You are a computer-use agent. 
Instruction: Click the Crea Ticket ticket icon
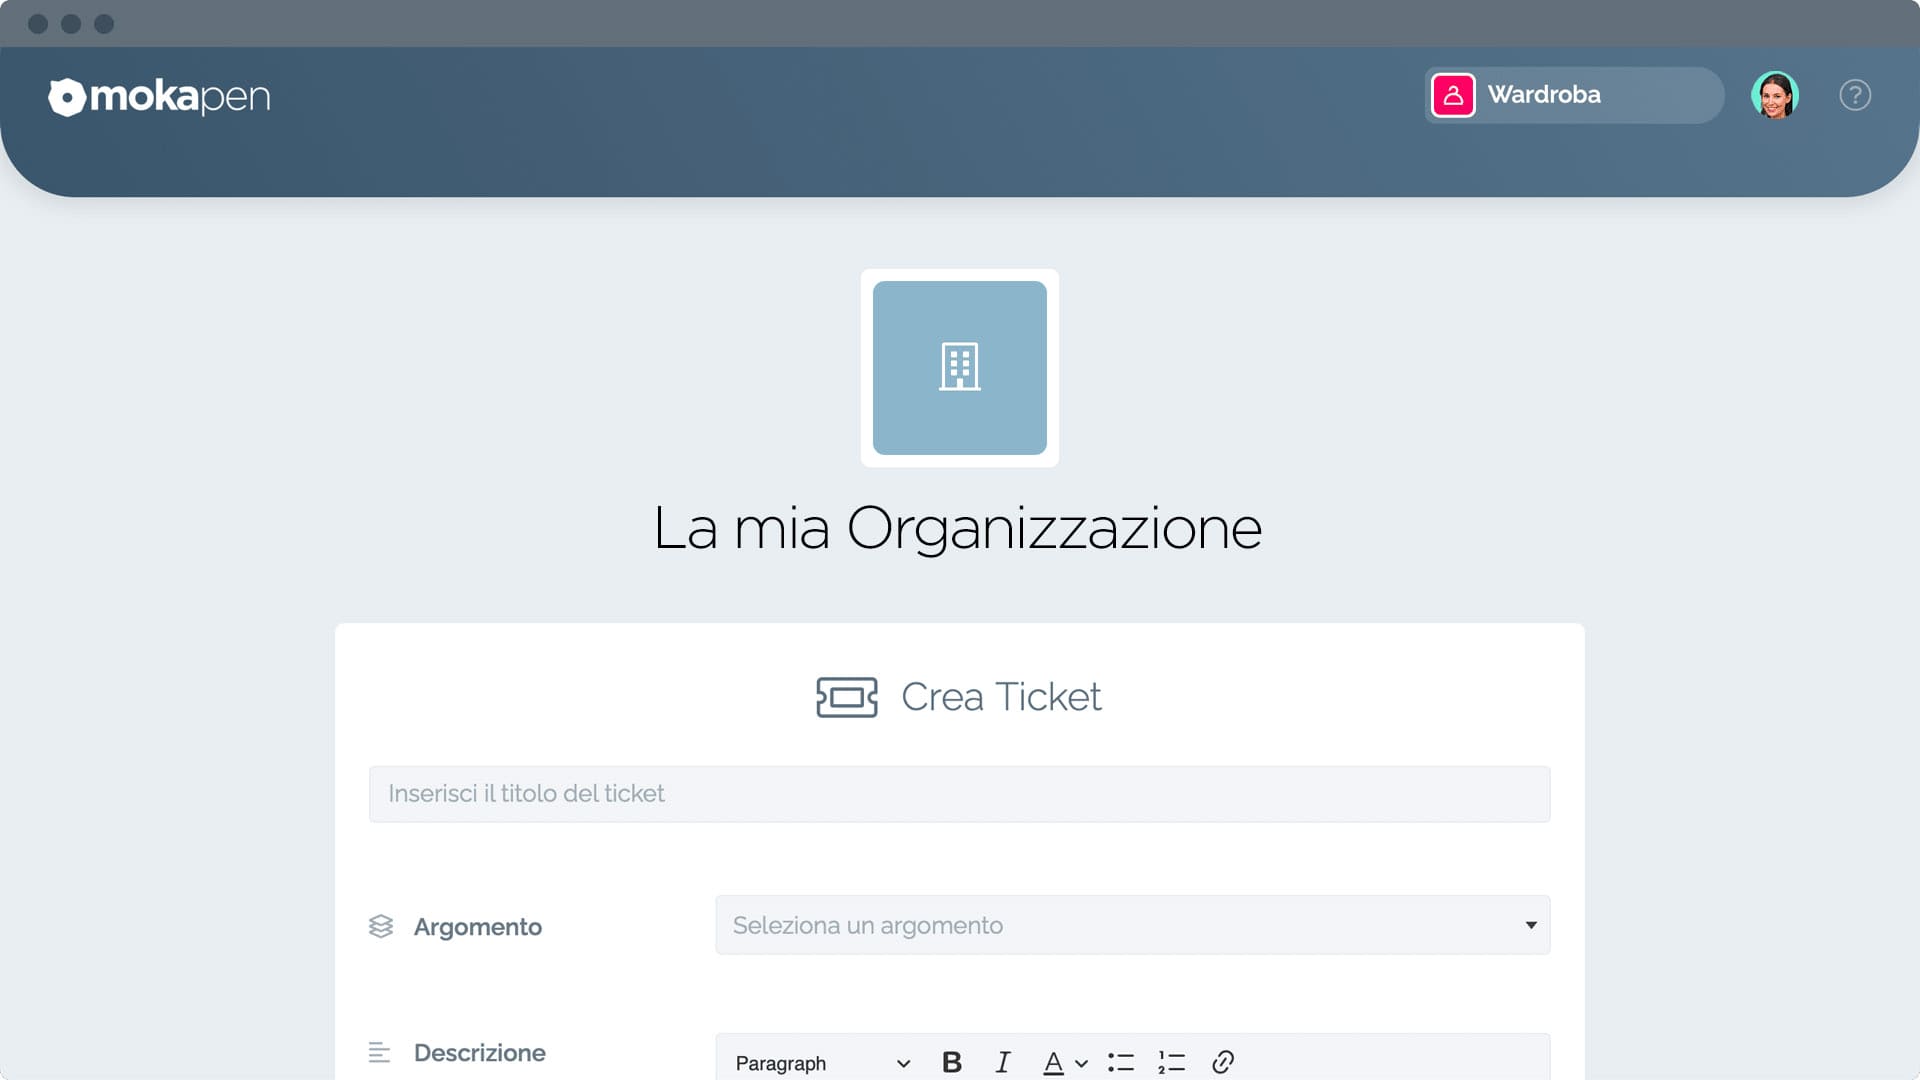845,698
